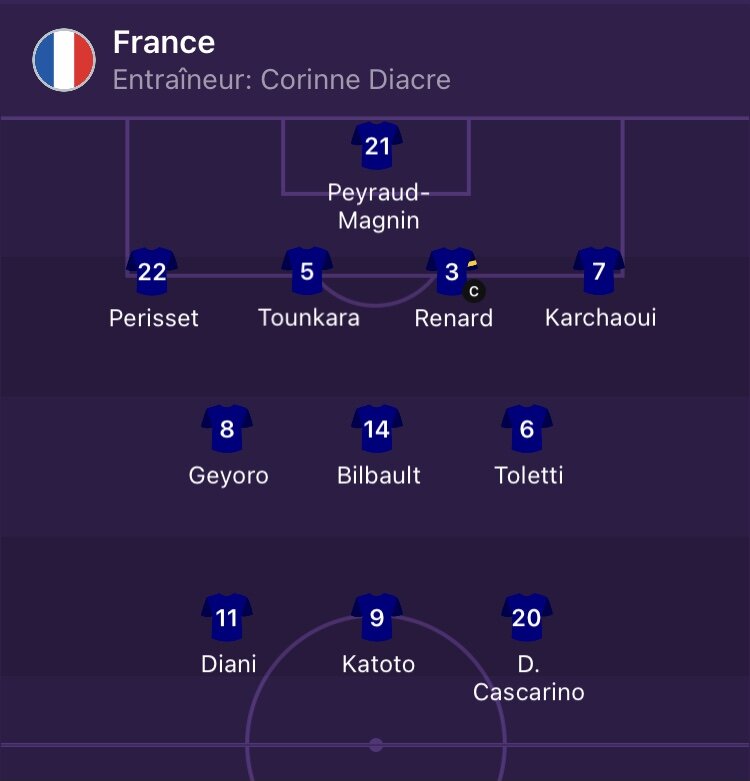
Task: Select Tounkara's number 5 jersey
Action: pyautogui.click(x=307, y=272)
